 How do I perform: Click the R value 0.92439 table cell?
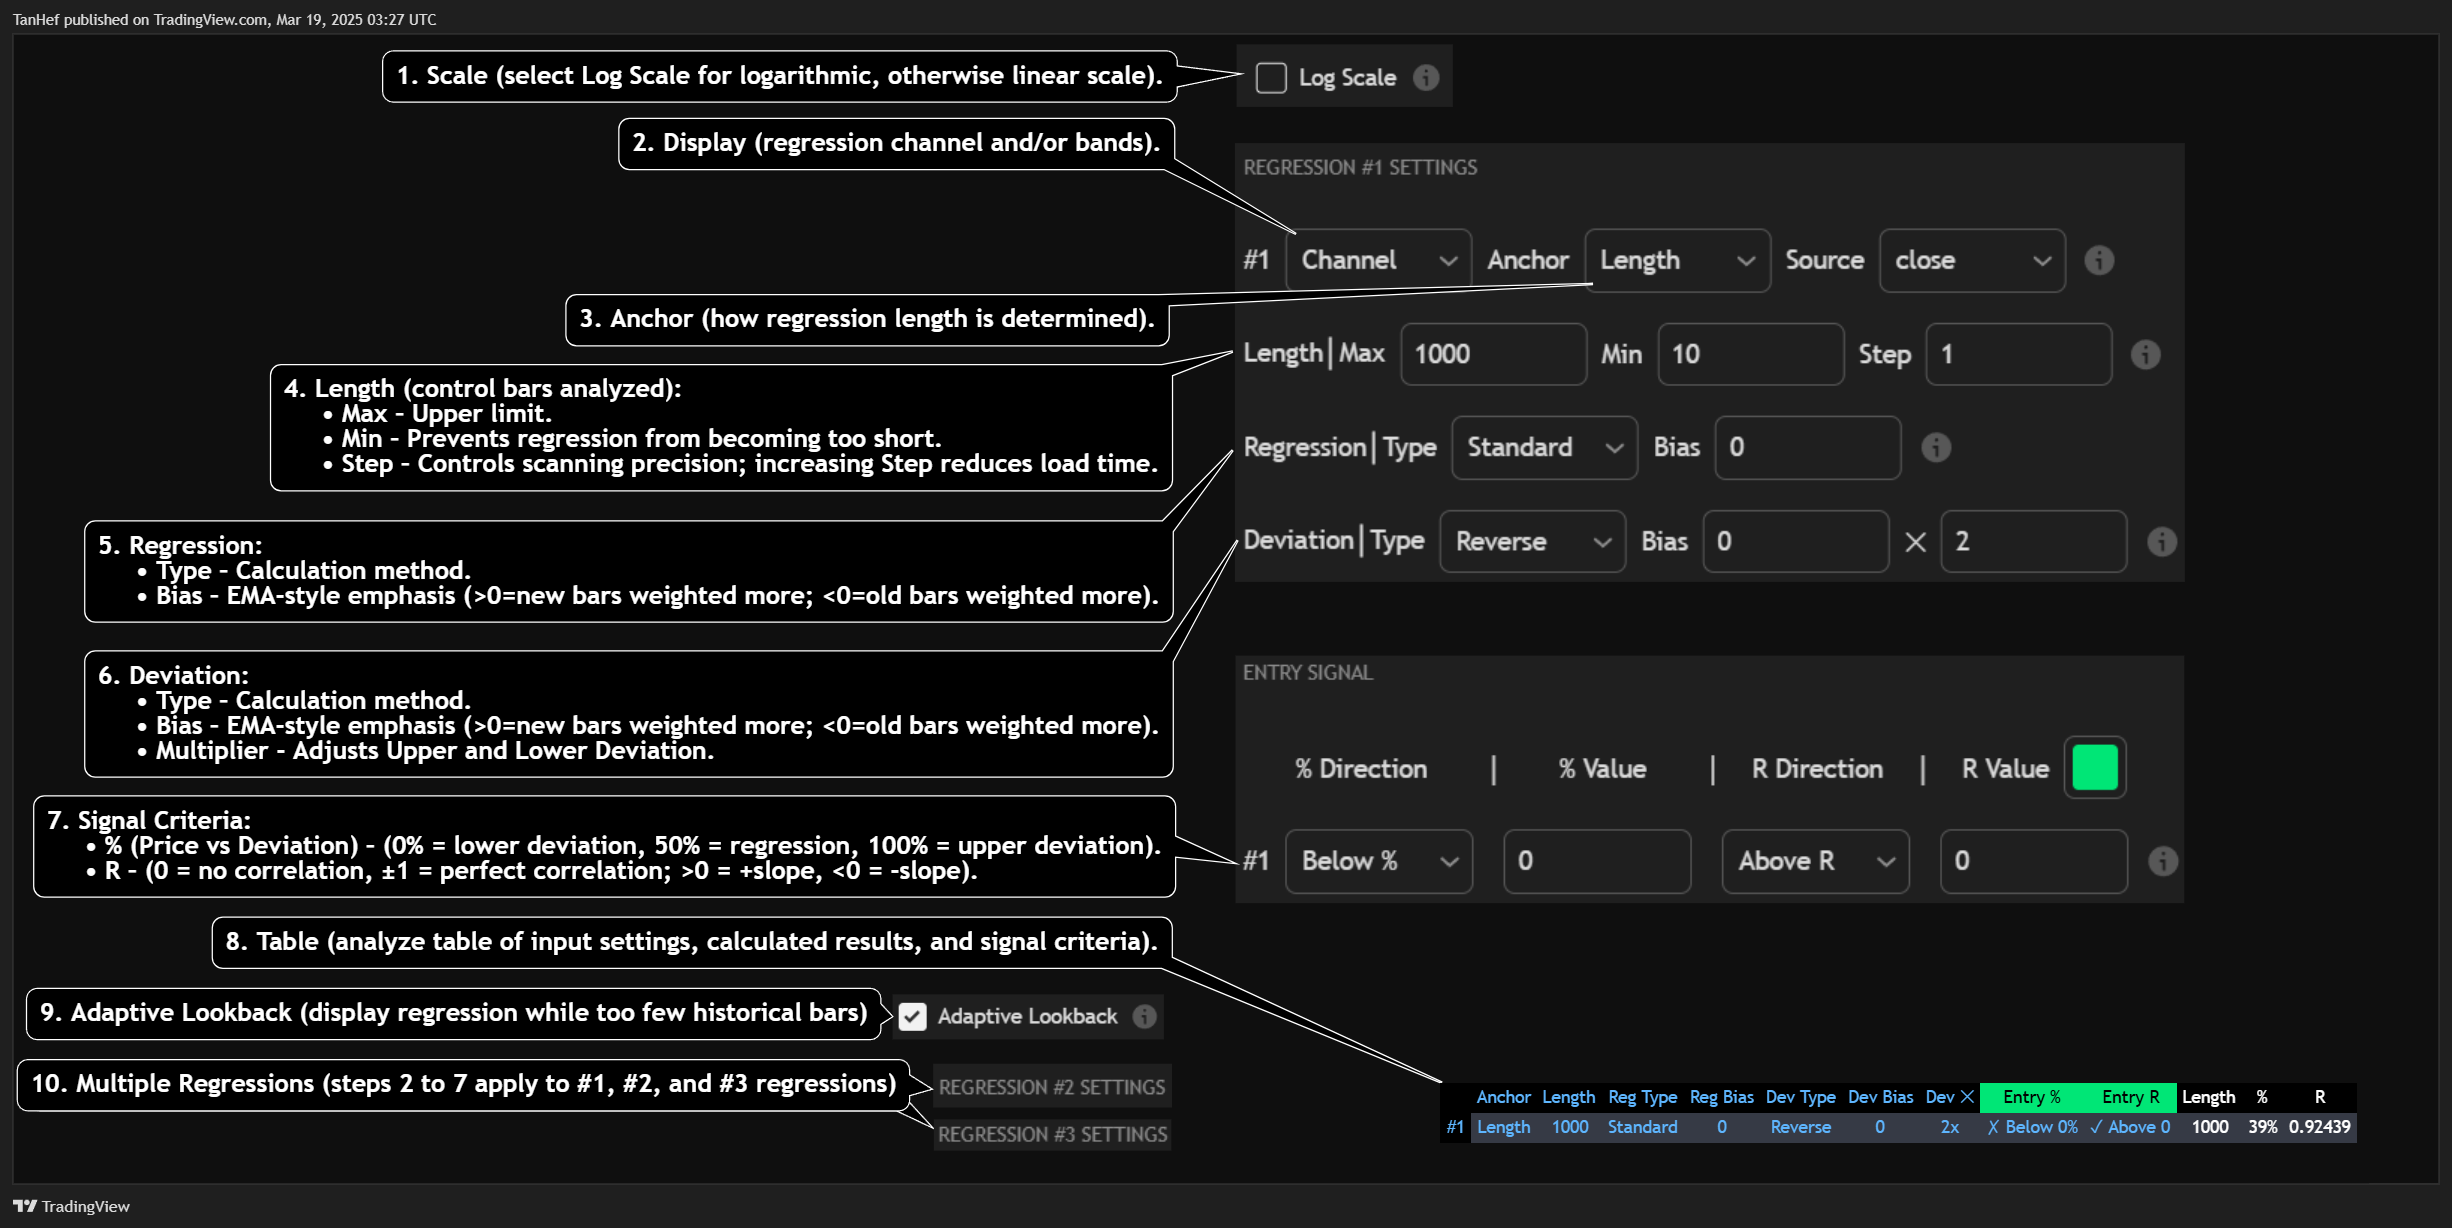tap(2319, 1127)
